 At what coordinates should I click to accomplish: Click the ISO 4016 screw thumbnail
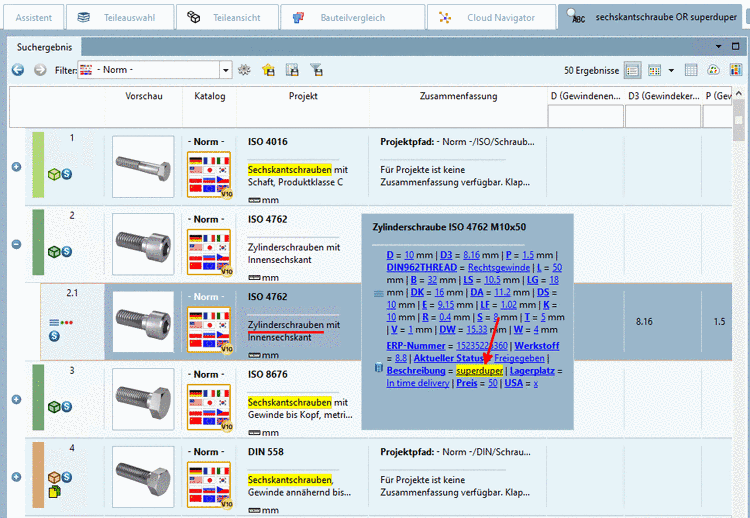point(143,166)
